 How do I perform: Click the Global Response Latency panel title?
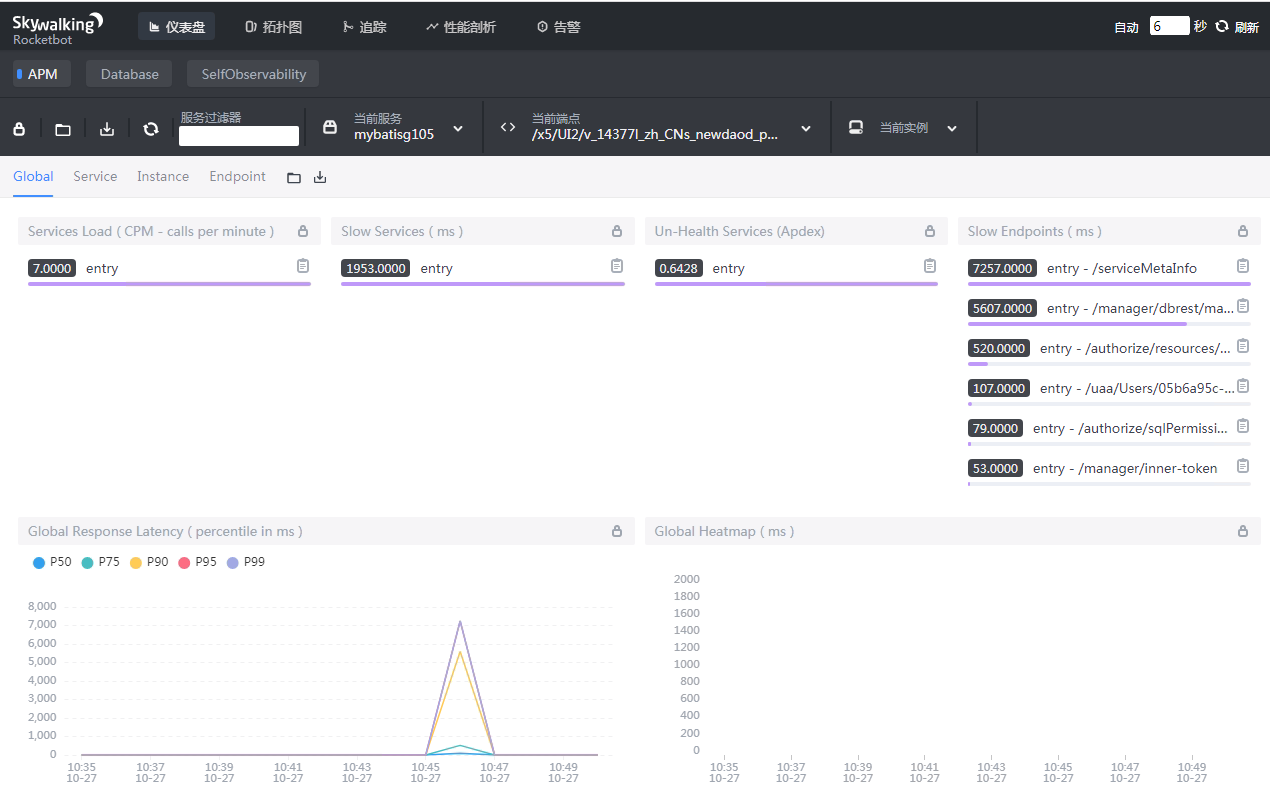(x=165, y=531)
